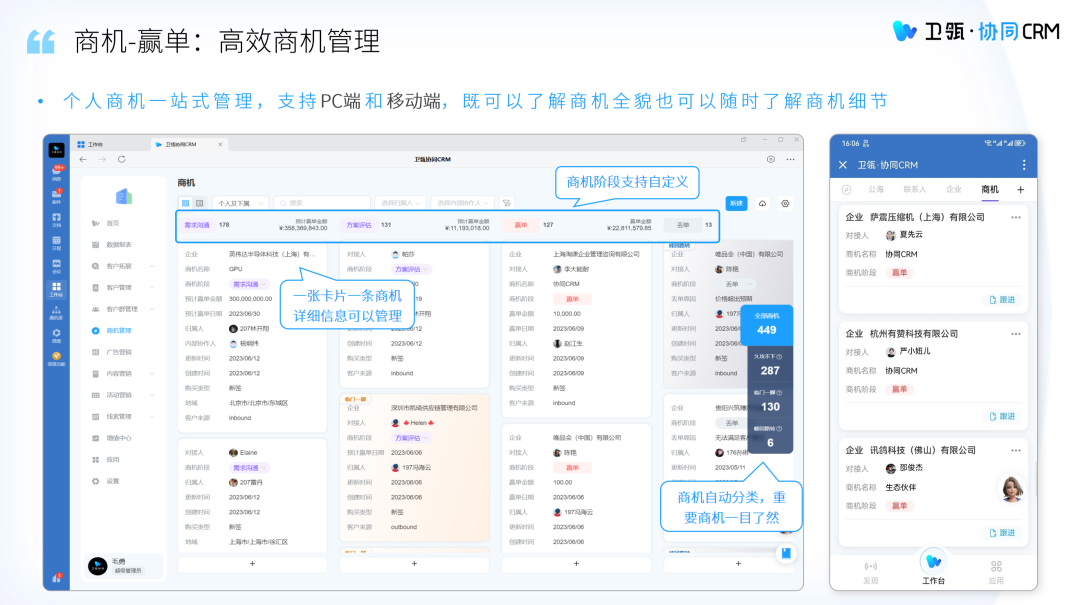This screenshot has height=605, width=1080.
Task: Click the filter funnel icon in toolbar
Action: click(507, 203)
